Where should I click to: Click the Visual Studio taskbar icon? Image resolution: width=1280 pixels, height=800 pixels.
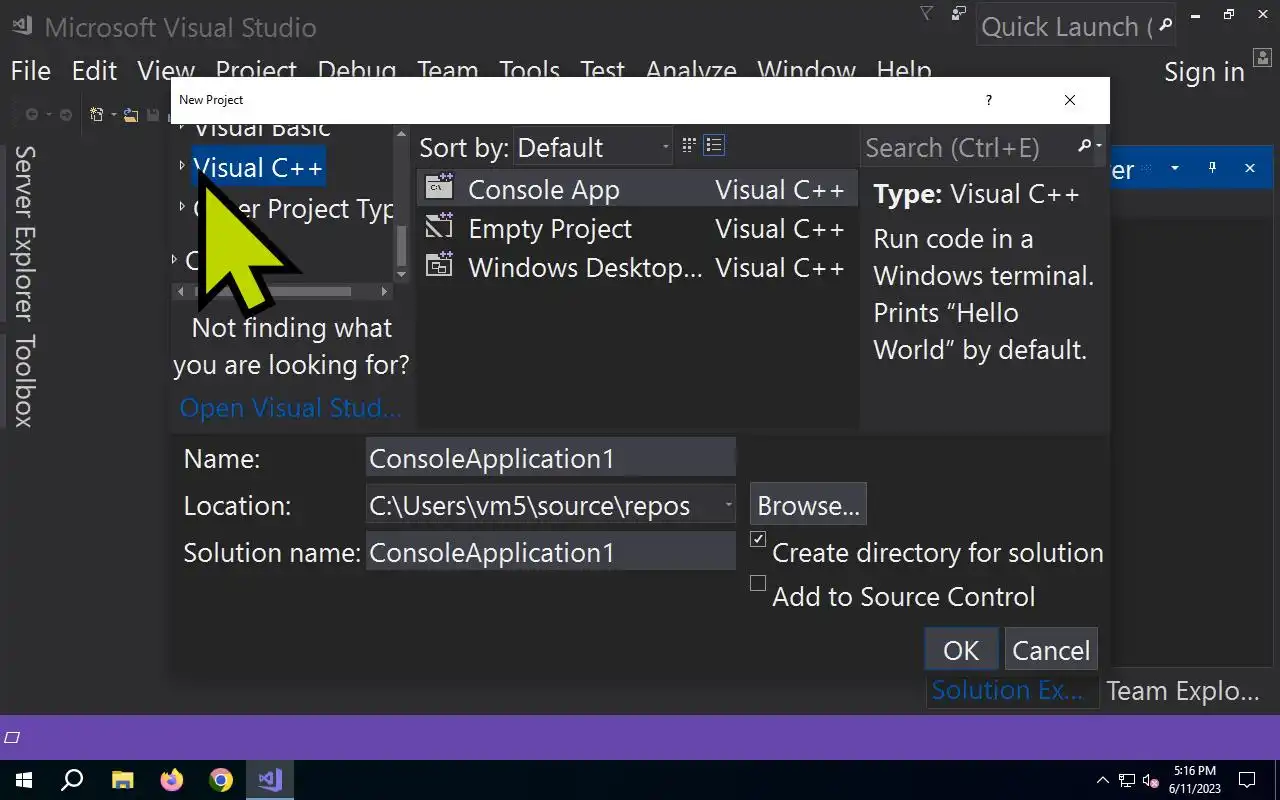click(270, 780)
